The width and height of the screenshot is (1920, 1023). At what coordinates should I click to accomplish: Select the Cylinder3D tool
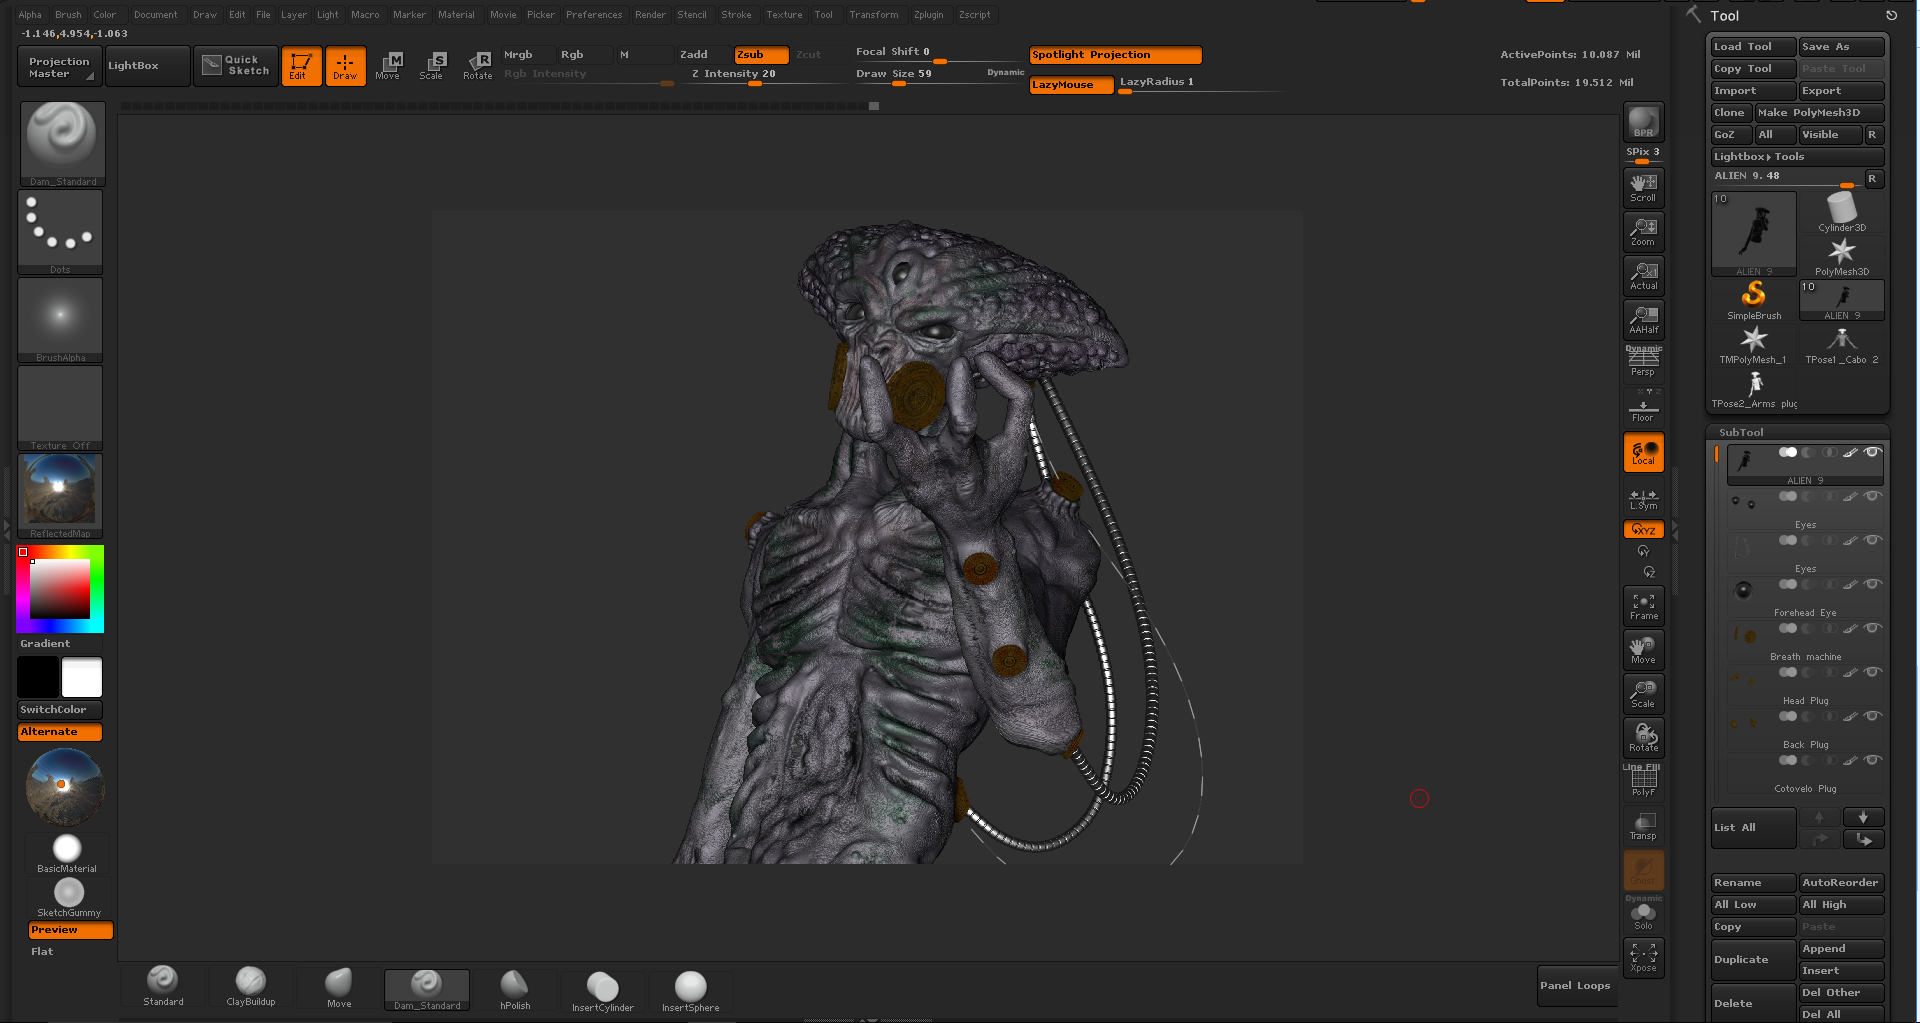[x=1842, y=212]
